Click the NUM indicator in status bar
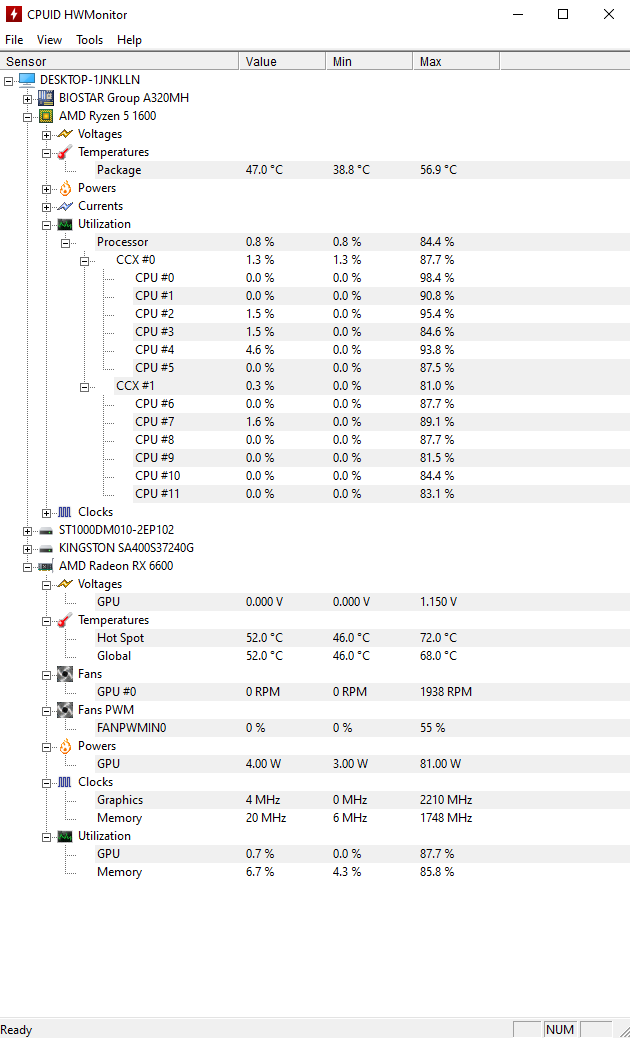The width and height of the screenshot is (630, 1038). coord(560,1029)
